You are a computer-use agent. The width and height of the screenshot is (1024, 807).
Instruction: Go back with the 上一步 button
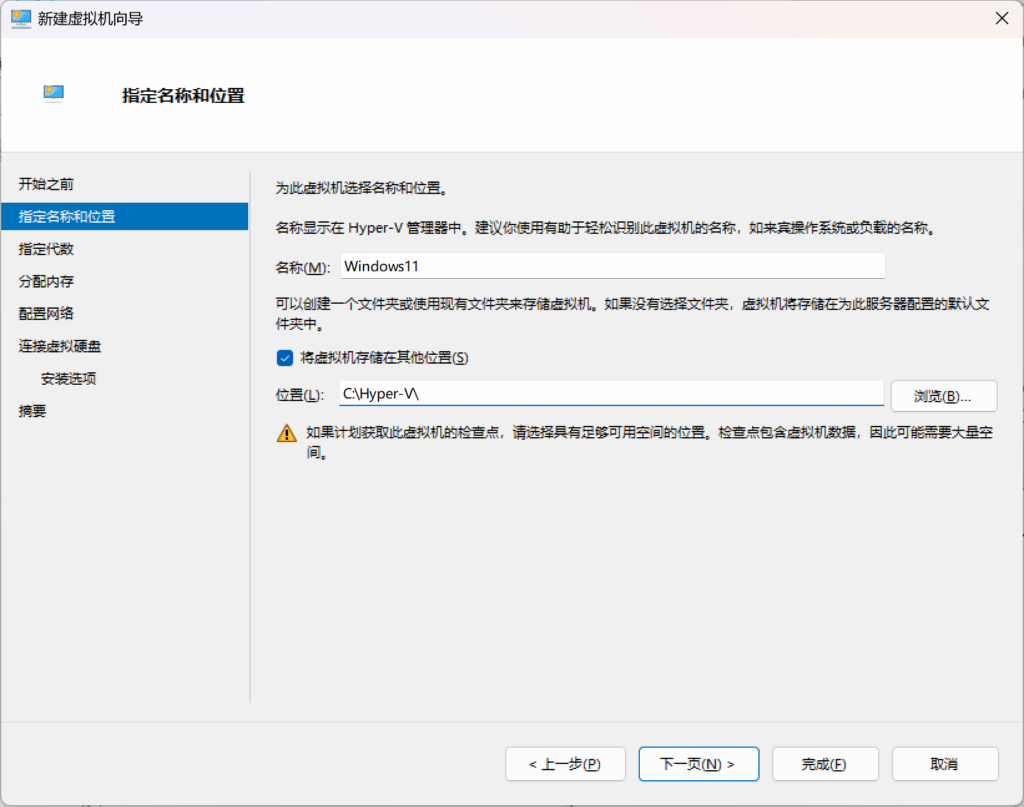coord(565,764)
